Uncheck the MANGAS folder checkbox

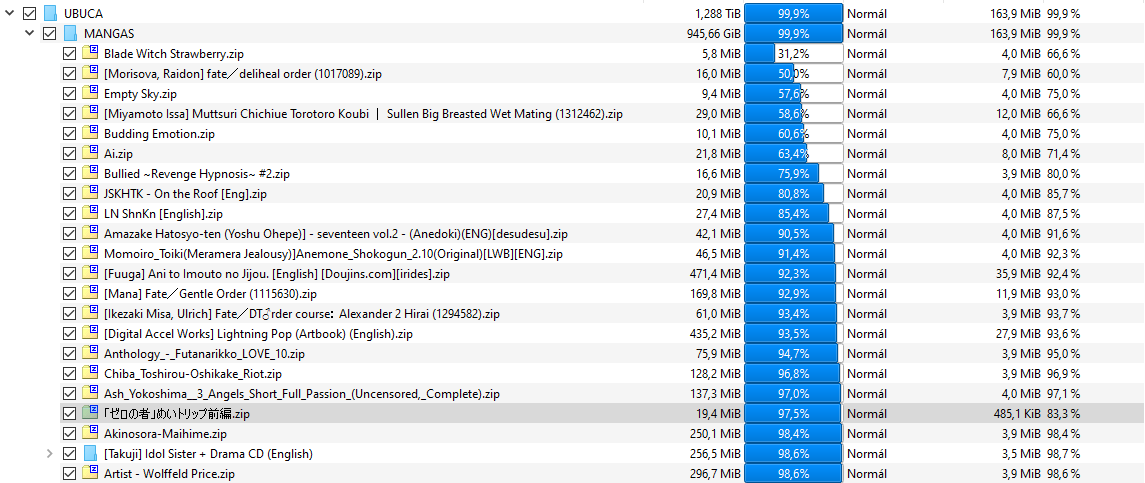tap(50, 34)
